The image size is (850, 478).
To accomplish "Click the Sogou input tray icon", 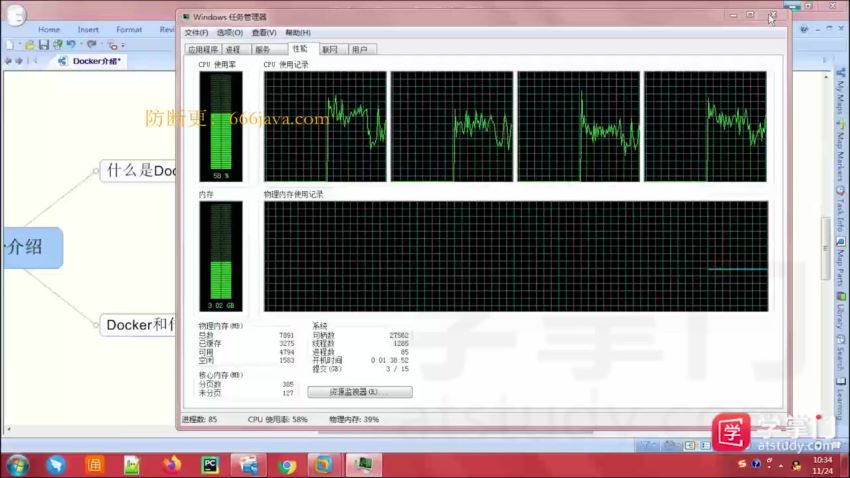I will tap(742, 464).
